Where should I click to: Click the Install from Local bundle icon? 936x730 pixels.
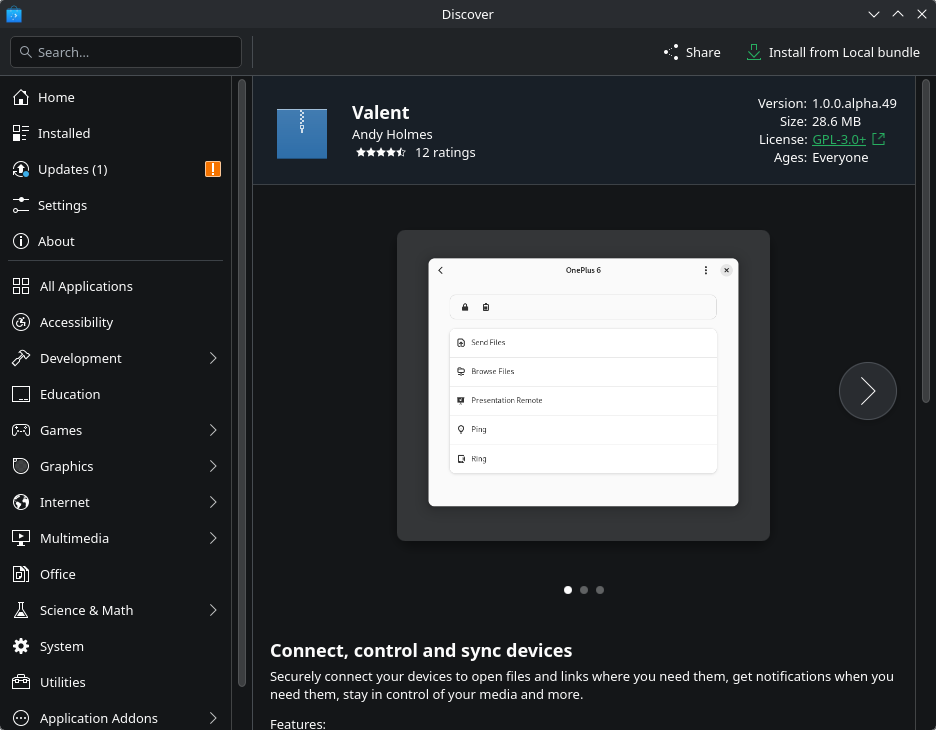pyautogui.click(x=754, y=52)
